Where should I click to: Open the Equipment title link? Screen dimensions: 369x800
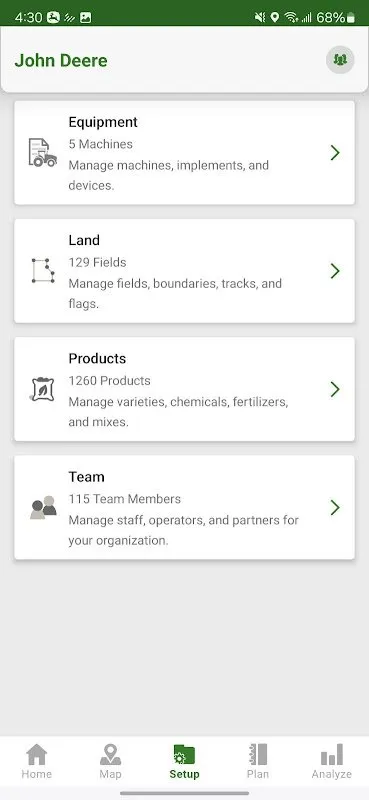[103, 122]
